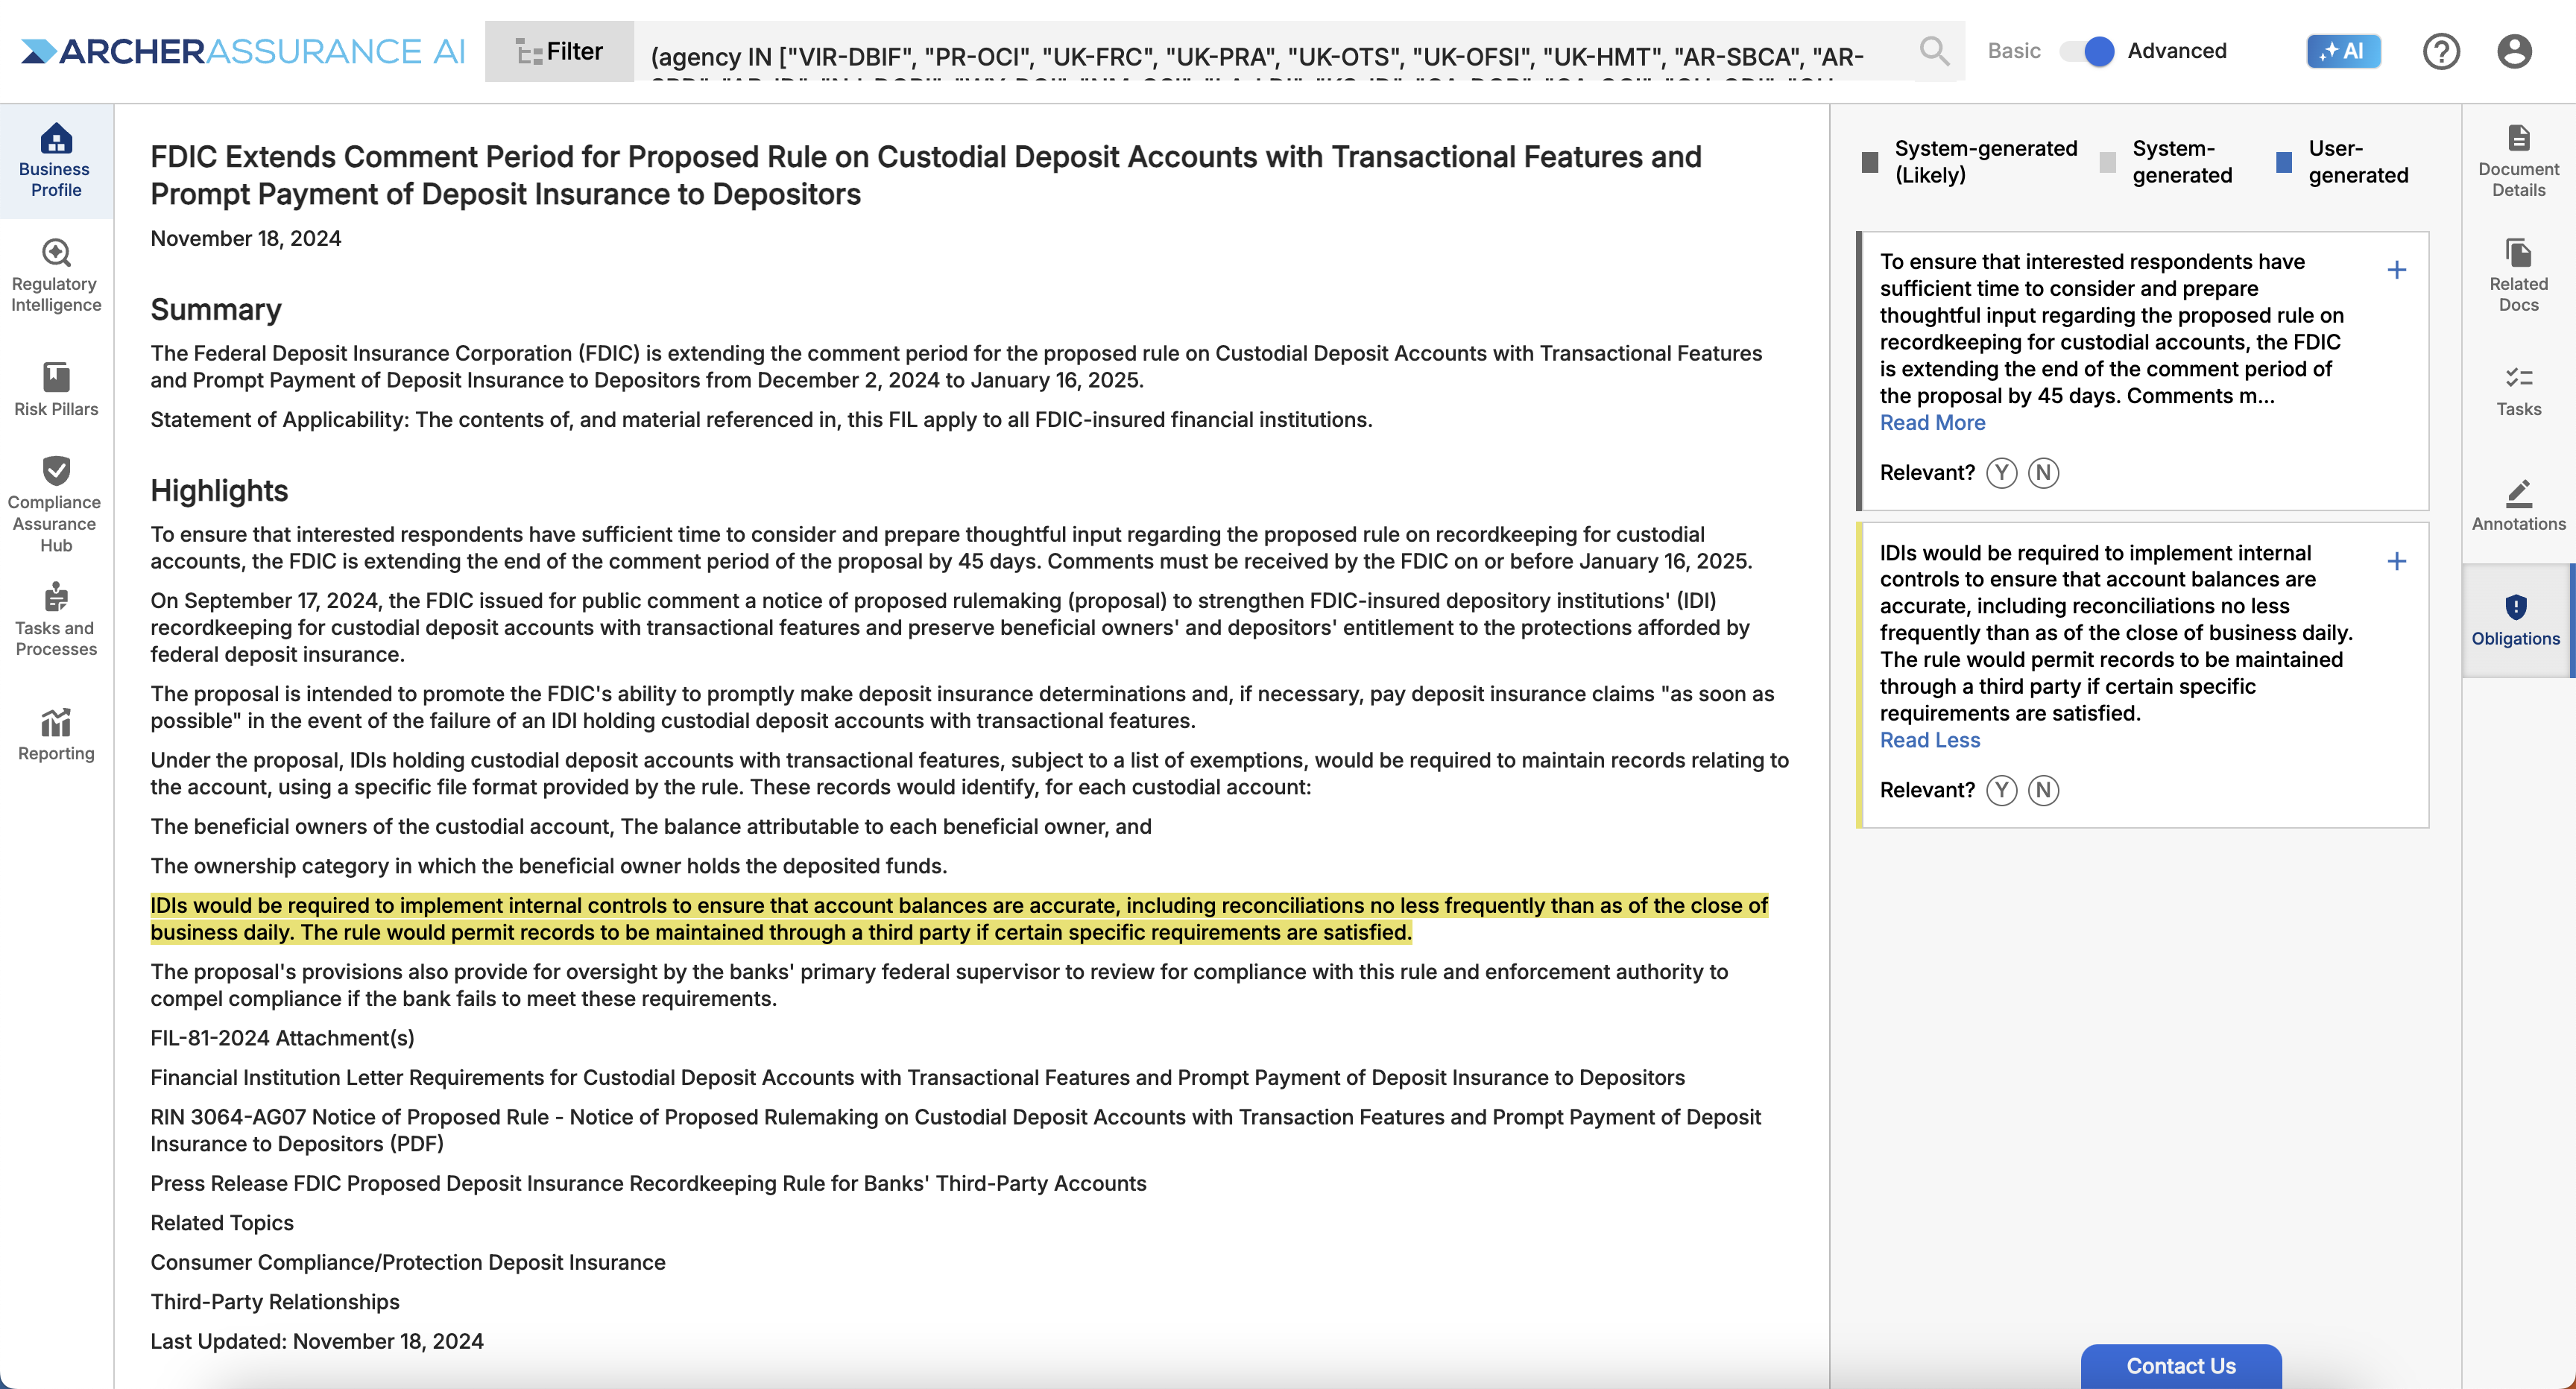Click the 'Statement of Applicability' paragraph

[761, 420]
